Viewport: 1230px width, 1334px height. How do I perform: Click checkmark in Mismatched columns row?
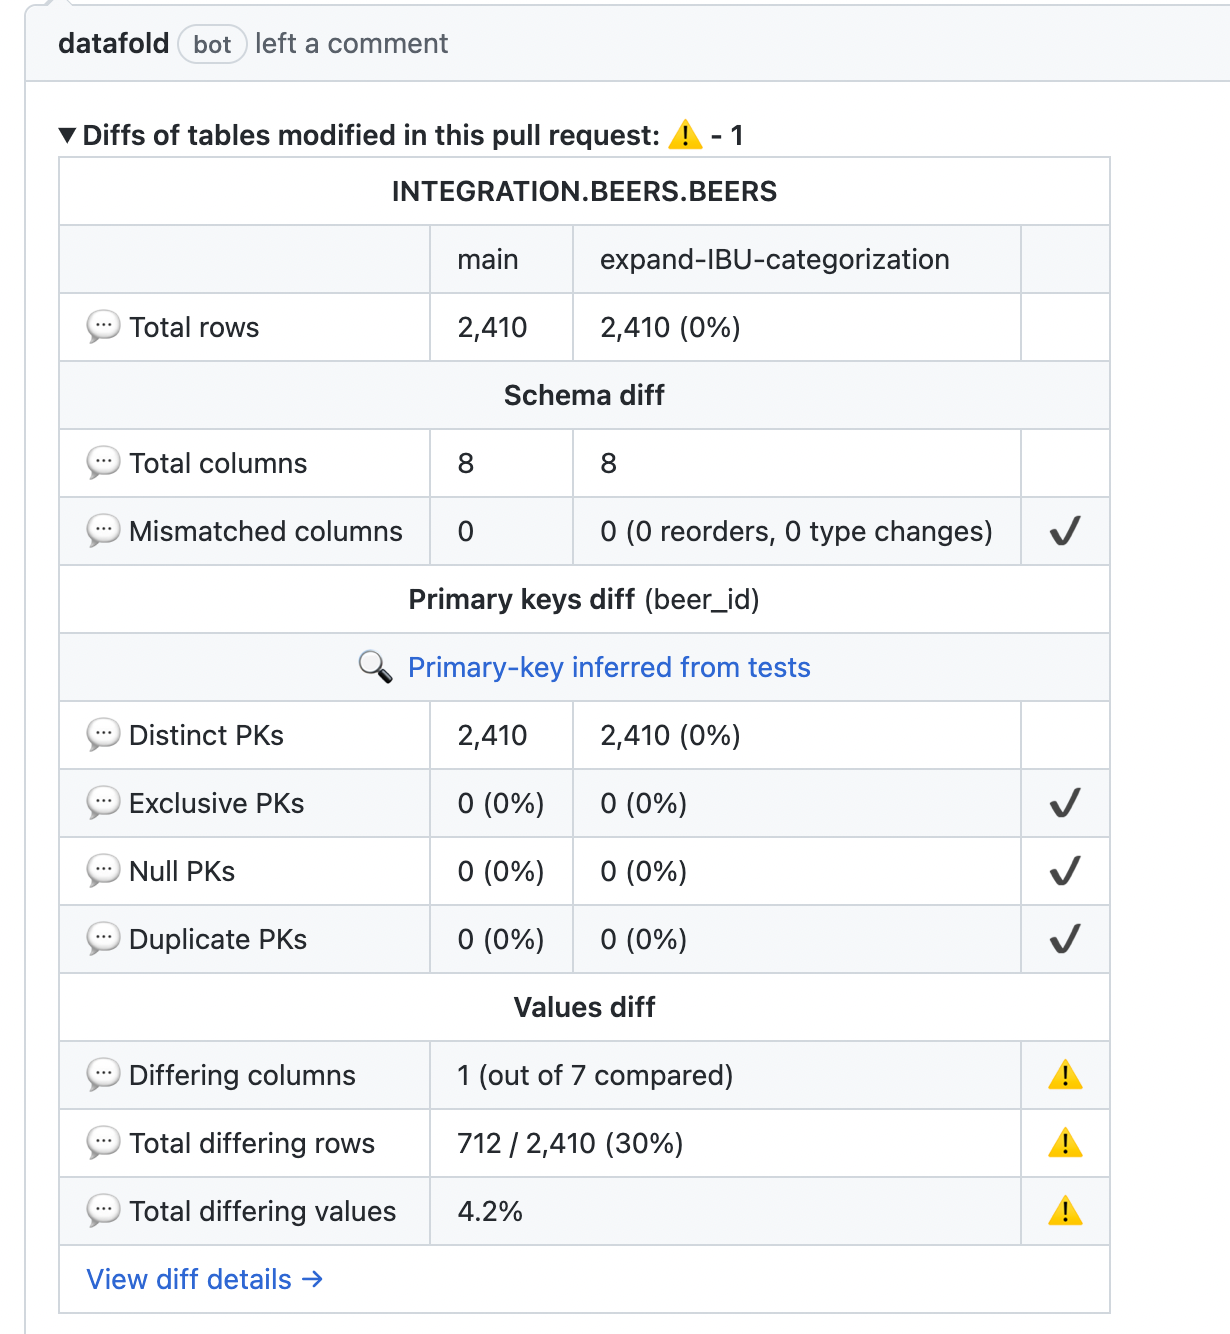coord(1065,531)
